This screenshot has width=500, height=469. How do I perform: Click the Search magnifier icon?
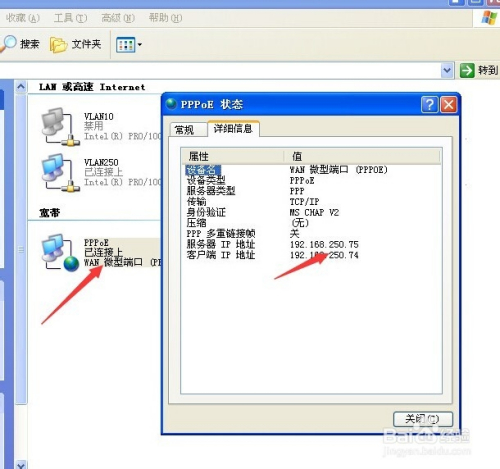click(x=8, y=43)
